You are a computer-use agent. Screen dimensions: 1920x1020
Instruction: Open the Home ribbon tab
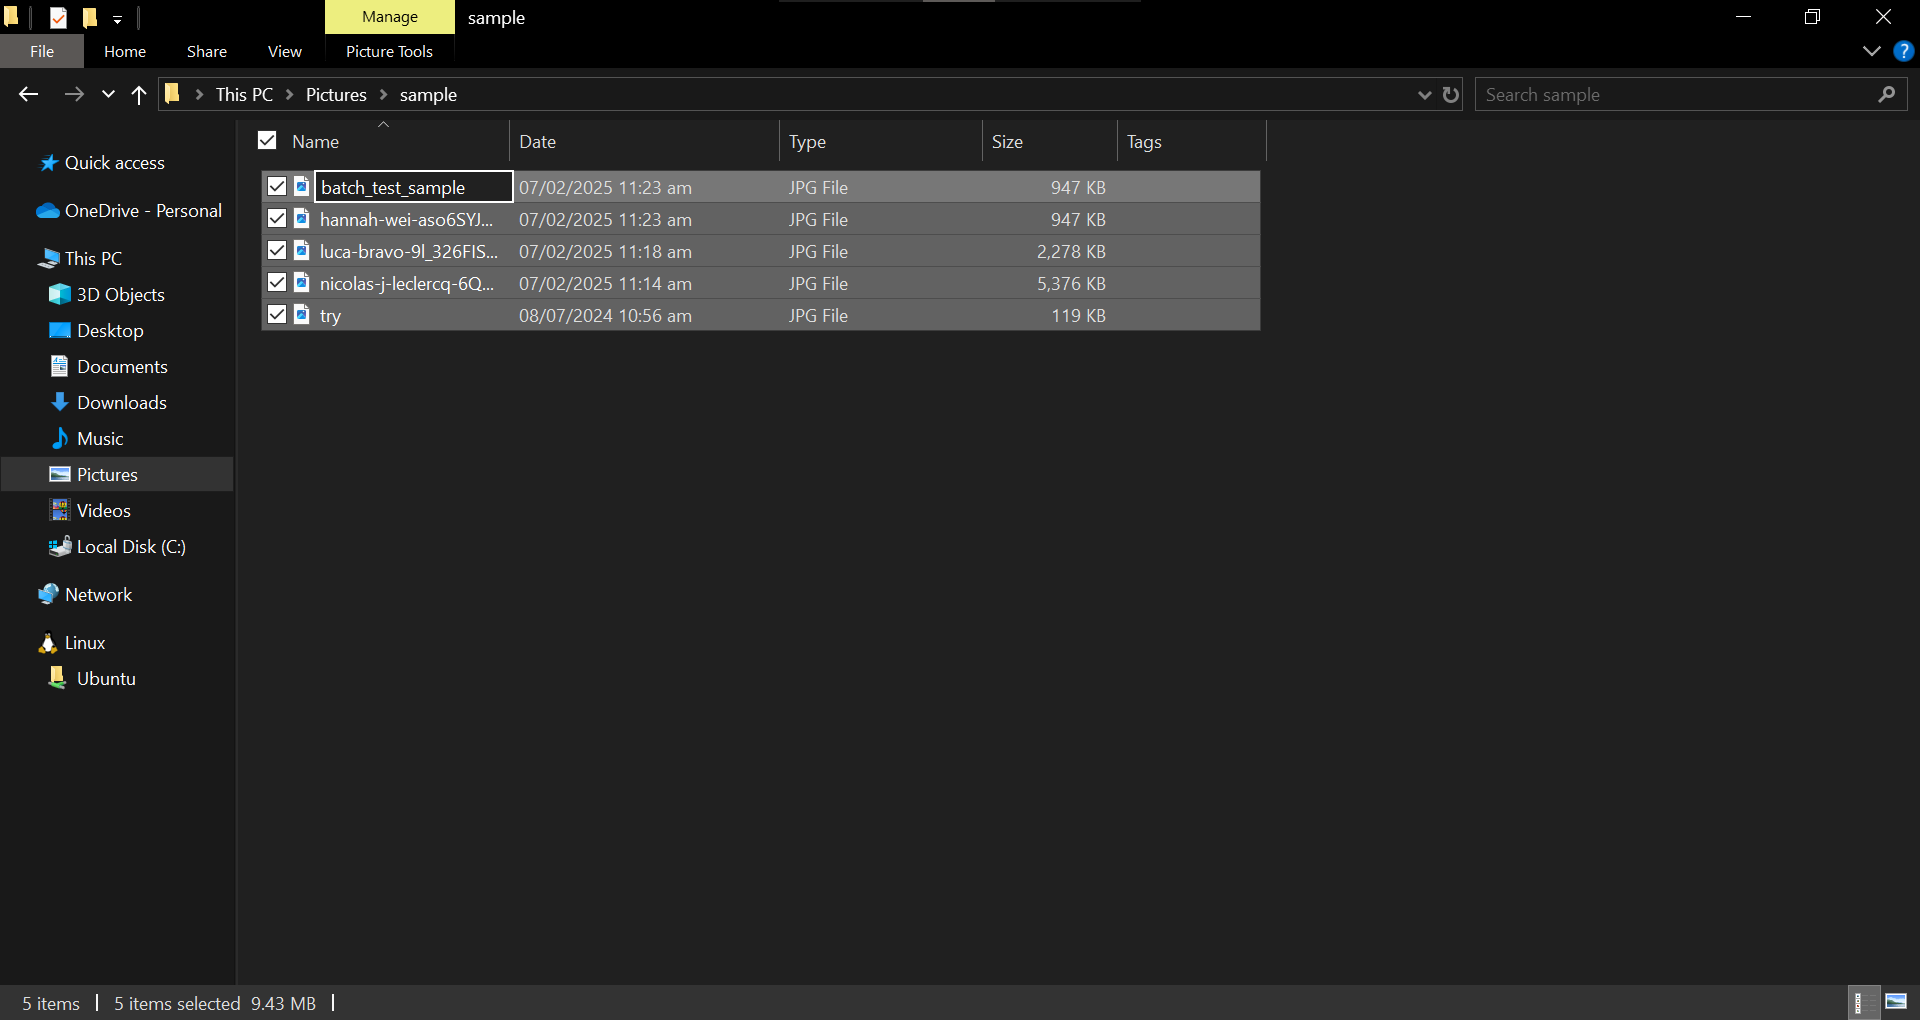(125, 51)
